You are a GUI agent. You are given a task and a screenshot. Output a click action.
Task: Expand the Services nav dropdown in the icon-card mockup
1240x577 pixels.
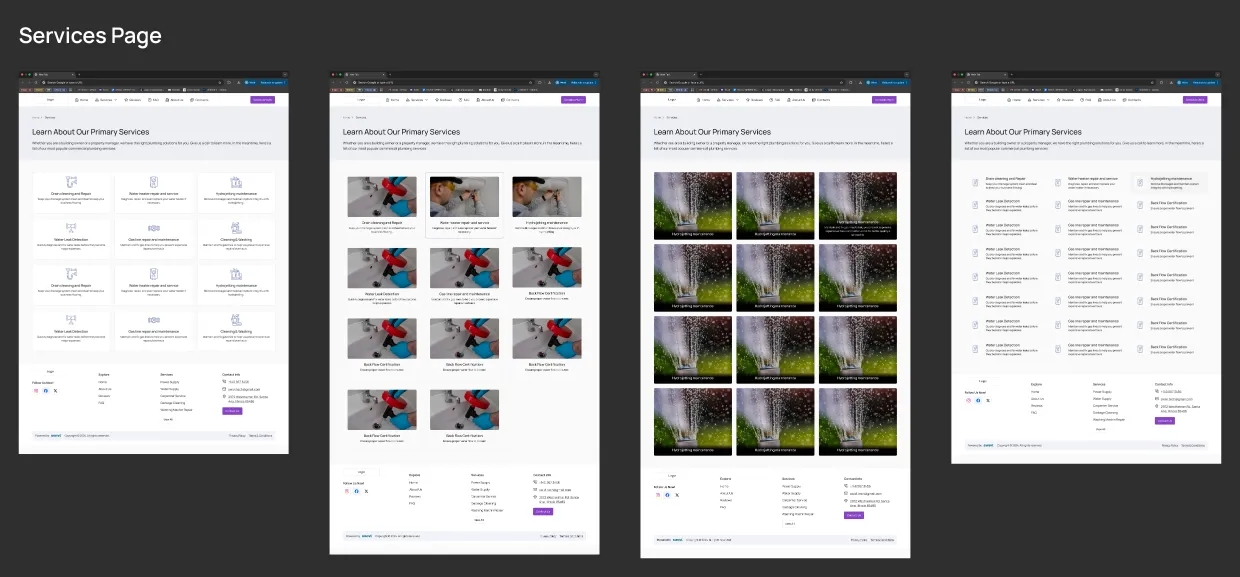tap(107, 100)
